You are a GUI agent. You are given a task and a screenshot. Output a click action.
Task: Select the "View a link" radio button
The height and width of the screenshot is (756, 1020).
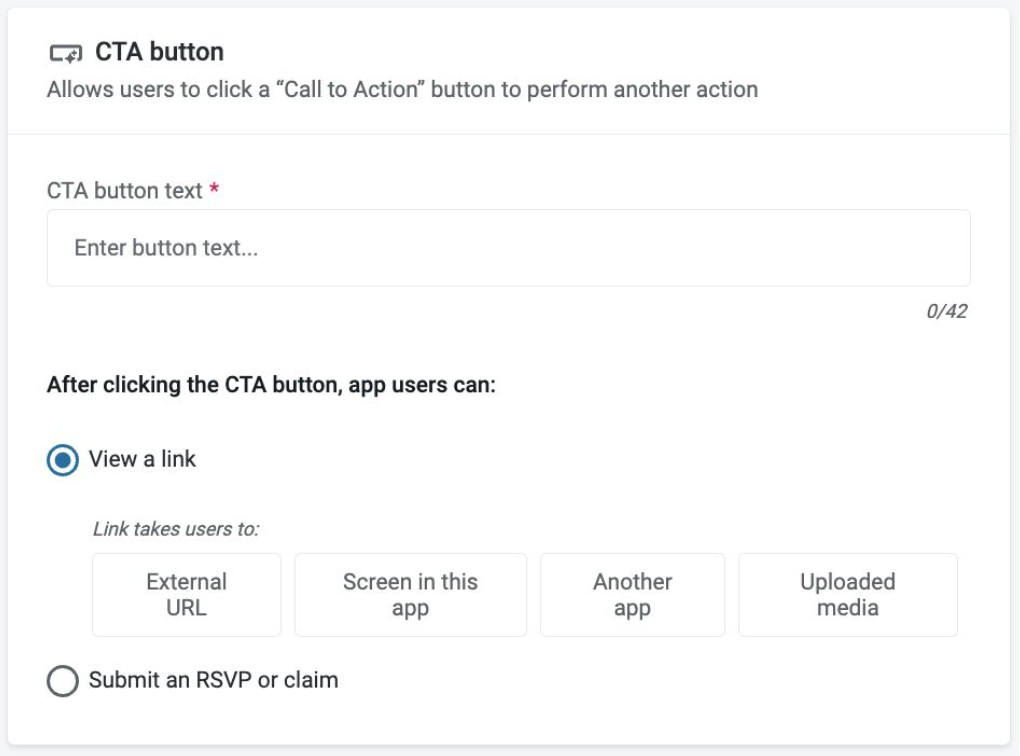coord(62,460)
